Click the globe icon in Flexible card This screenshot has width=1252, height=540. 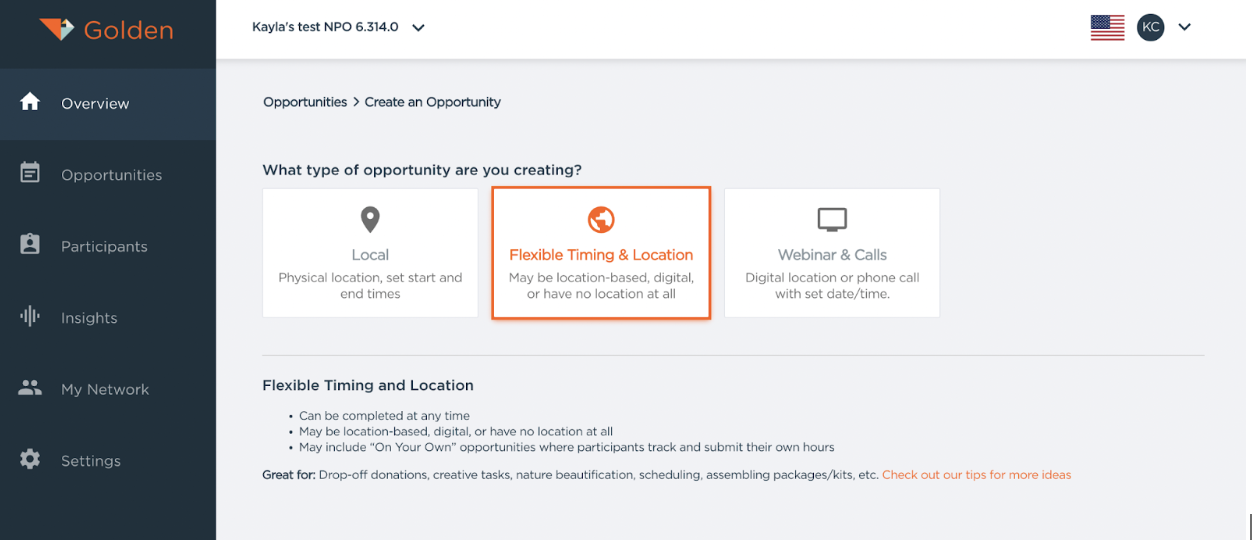(601, 220)
